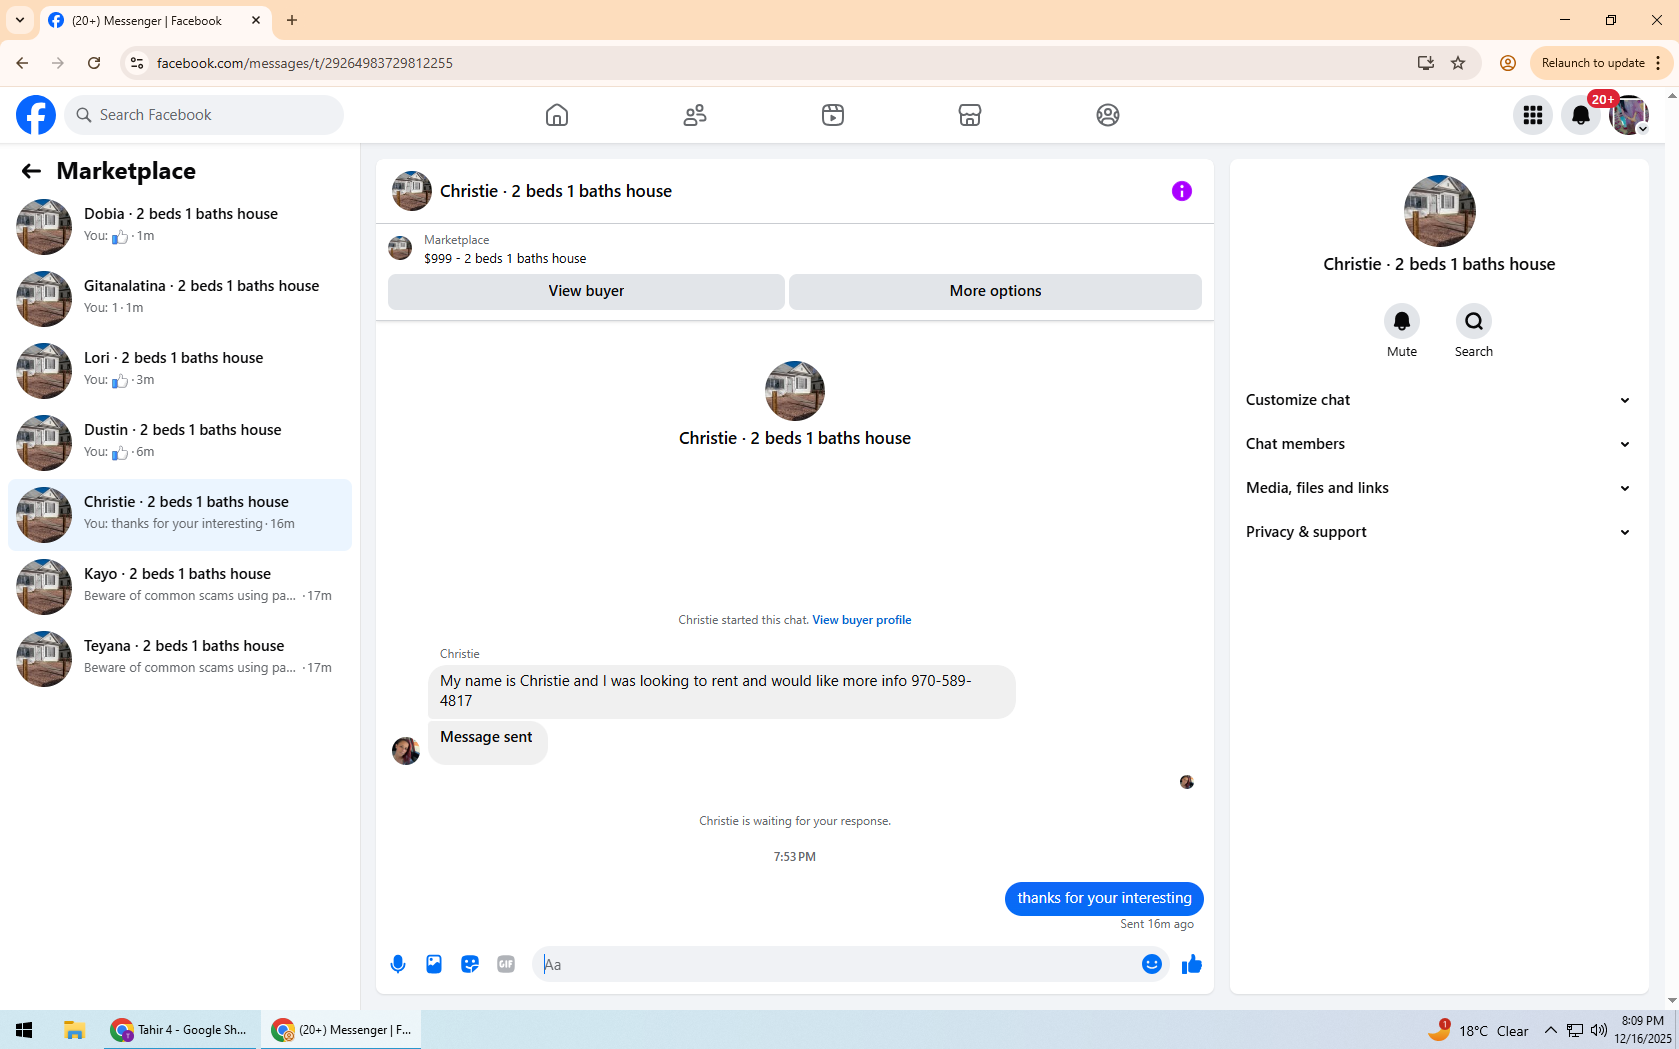Focus the Search Facebook field
This screenshot has width=1679, height=1049.
[204, 115]
